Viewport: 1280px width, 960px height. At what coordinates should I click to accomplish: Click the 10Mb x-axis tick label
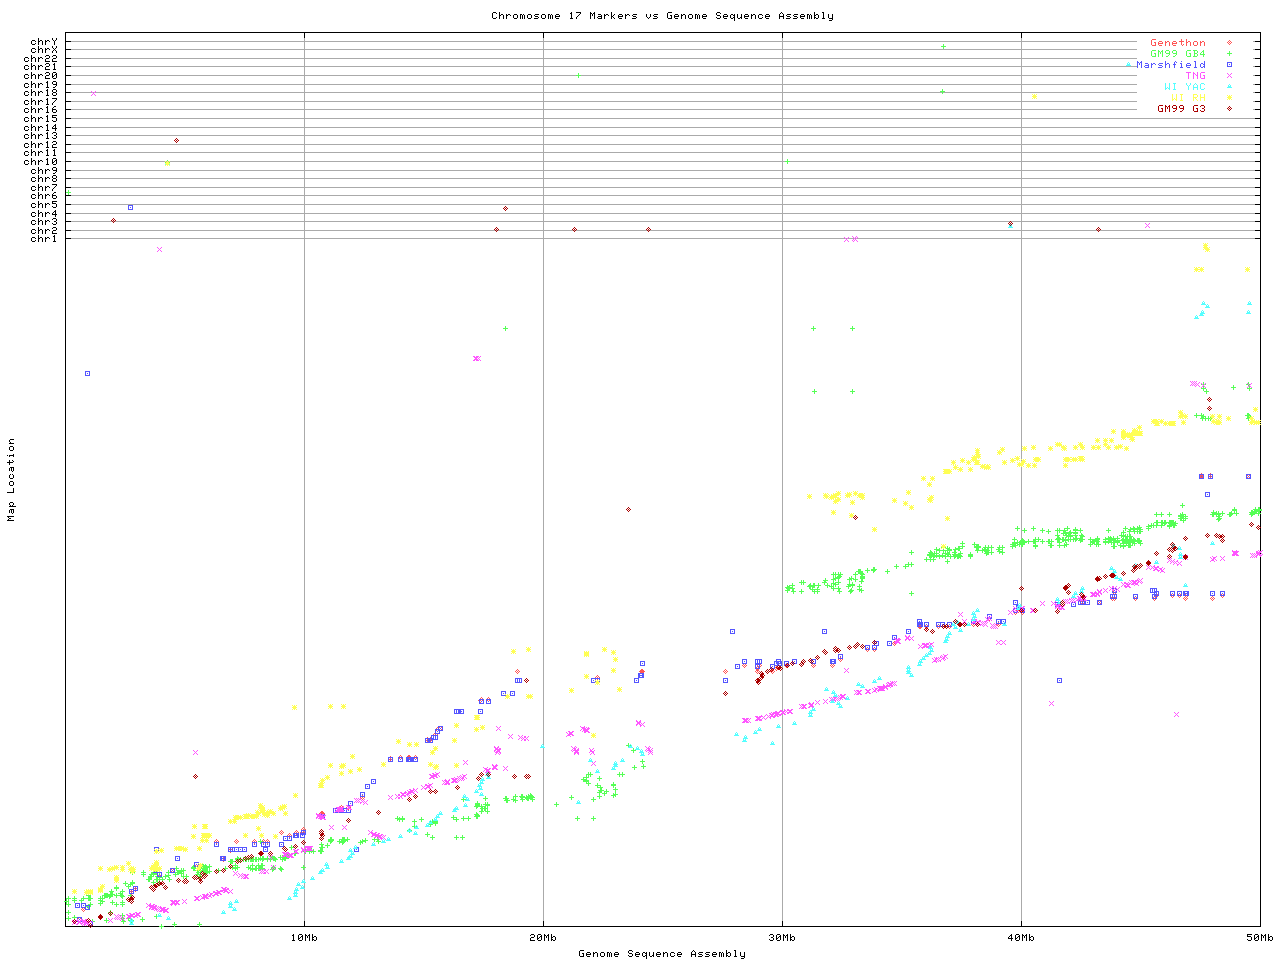pyautogui.click(x=304, y=938)
